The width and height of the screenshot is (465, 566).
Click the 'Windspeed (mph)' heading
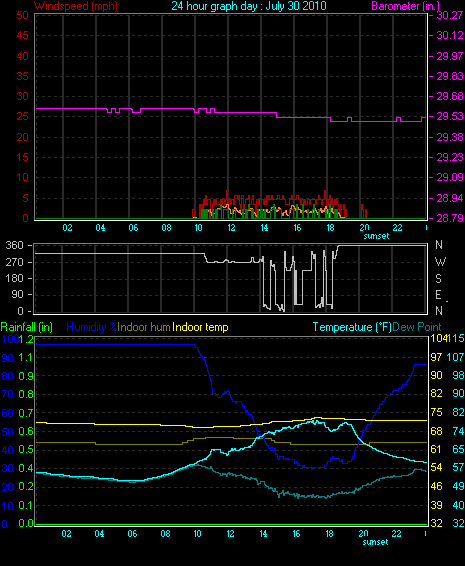point(76,6)
